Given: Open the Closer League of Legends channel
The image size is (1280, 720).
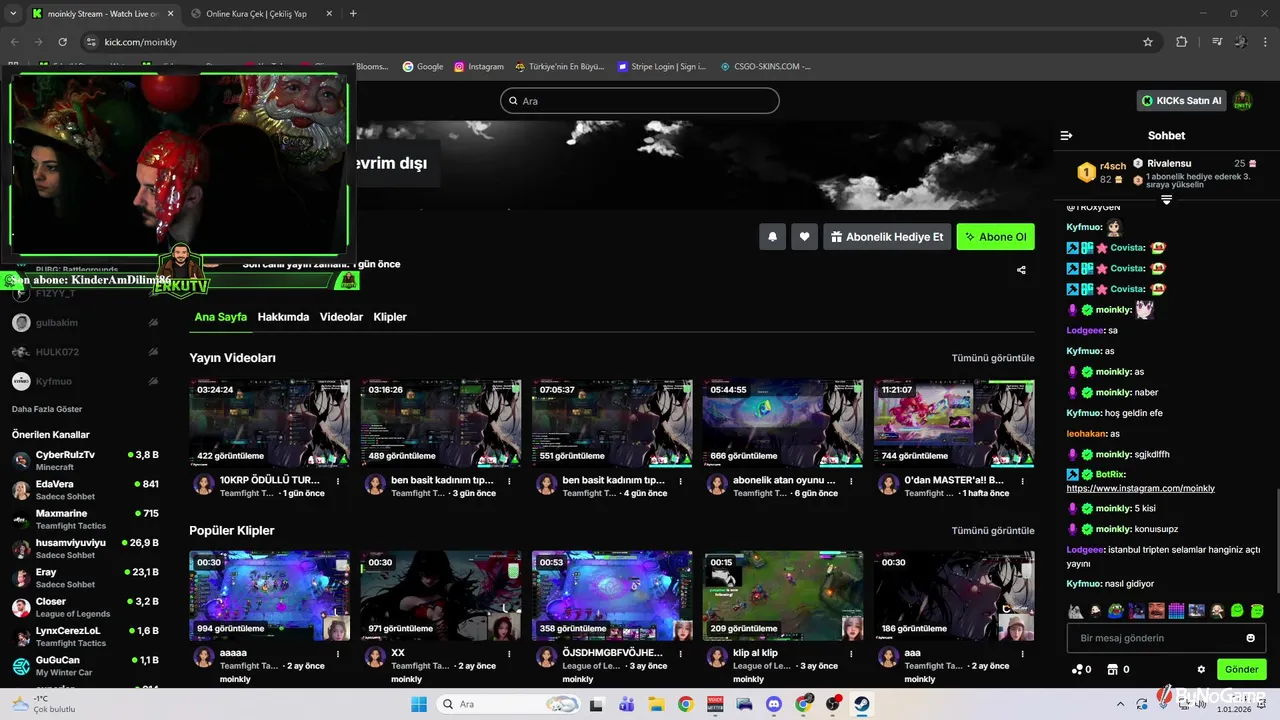Looking at the screenshot, I should [x=85, y=607].
